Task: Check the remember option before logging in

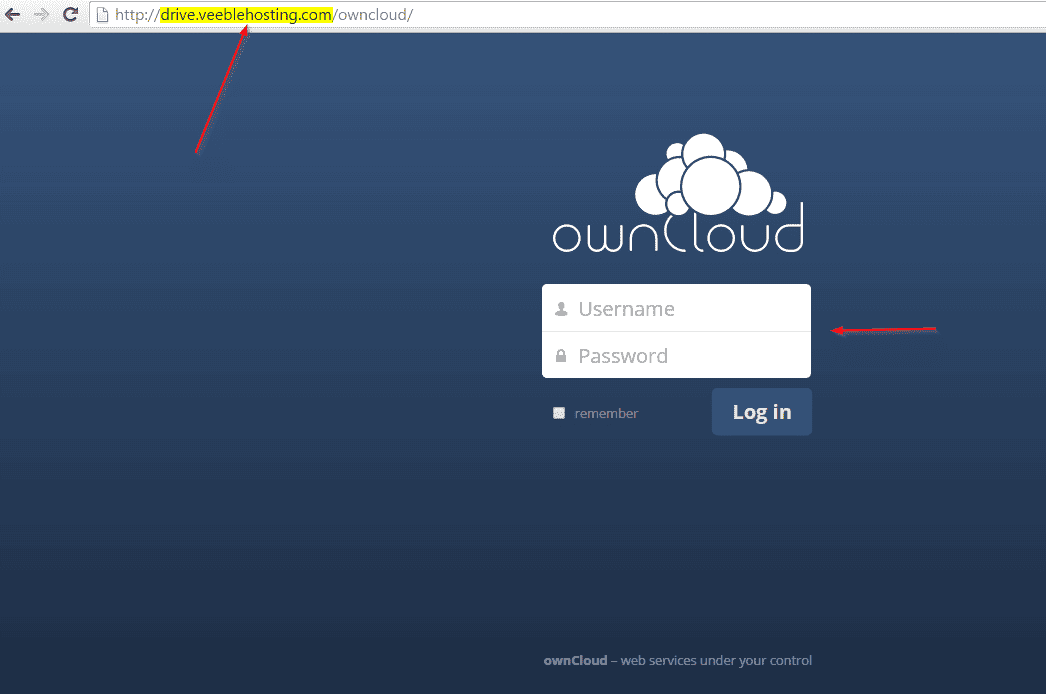Action: click(x=559, y=412)
